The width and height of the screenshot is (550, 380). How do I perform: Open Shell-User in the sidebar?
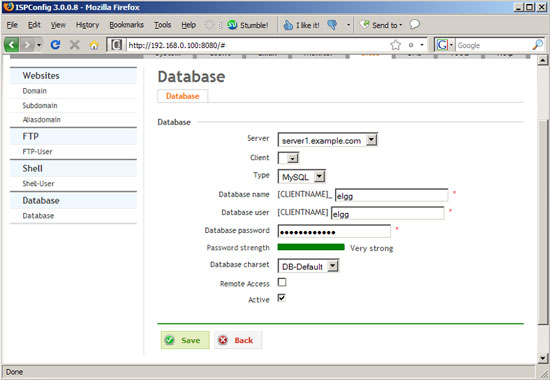point(38,184)
